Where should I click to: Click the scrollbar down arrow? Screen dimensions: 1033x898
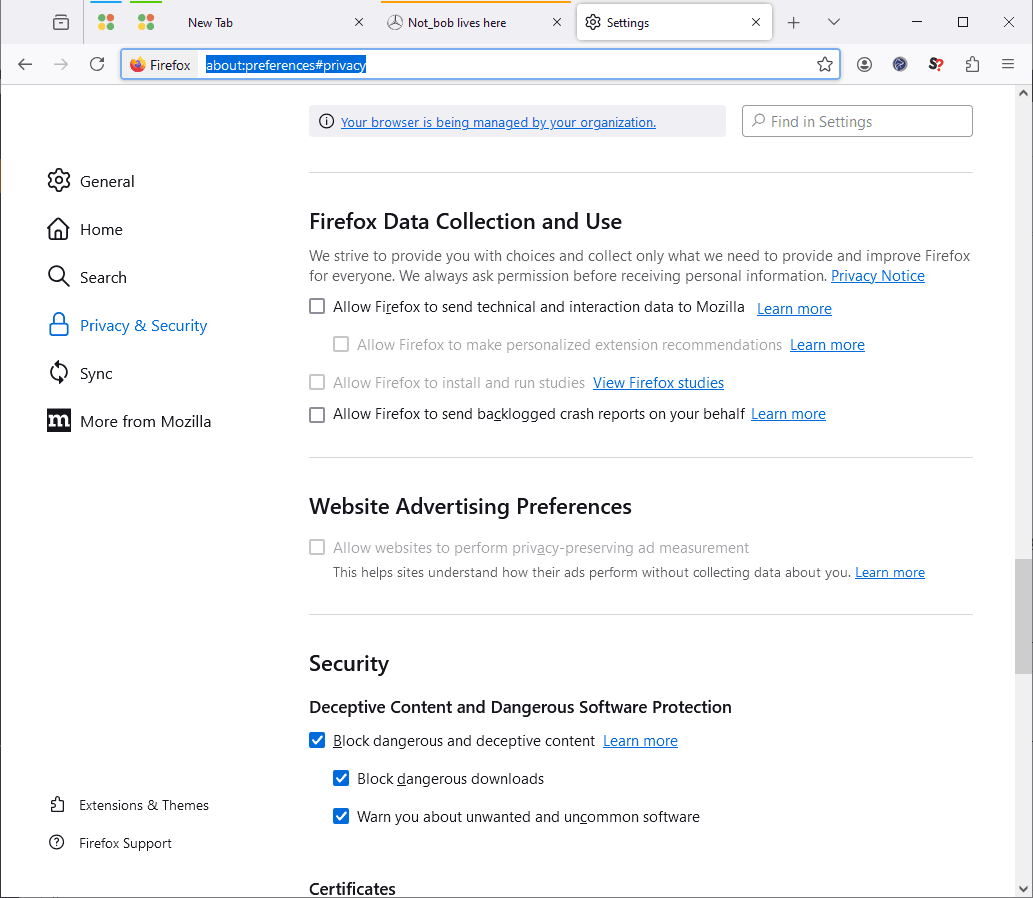(1023, 889)
